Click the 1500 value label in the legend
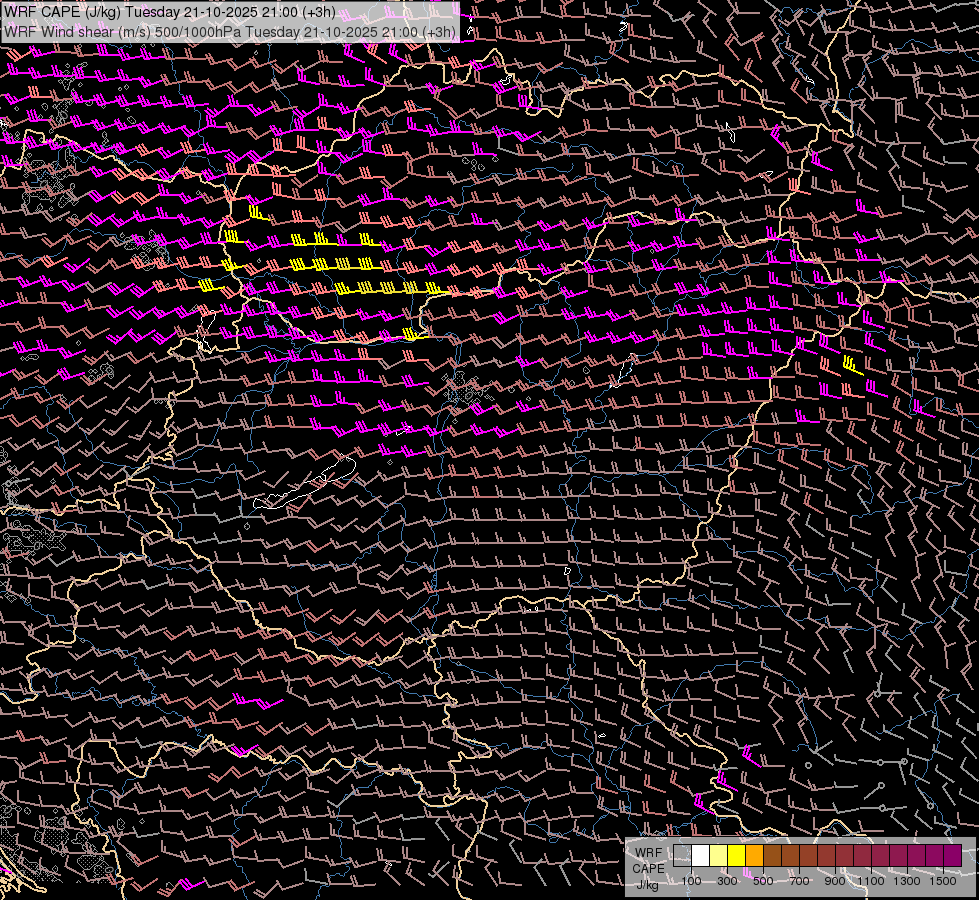 click(942, 881)
